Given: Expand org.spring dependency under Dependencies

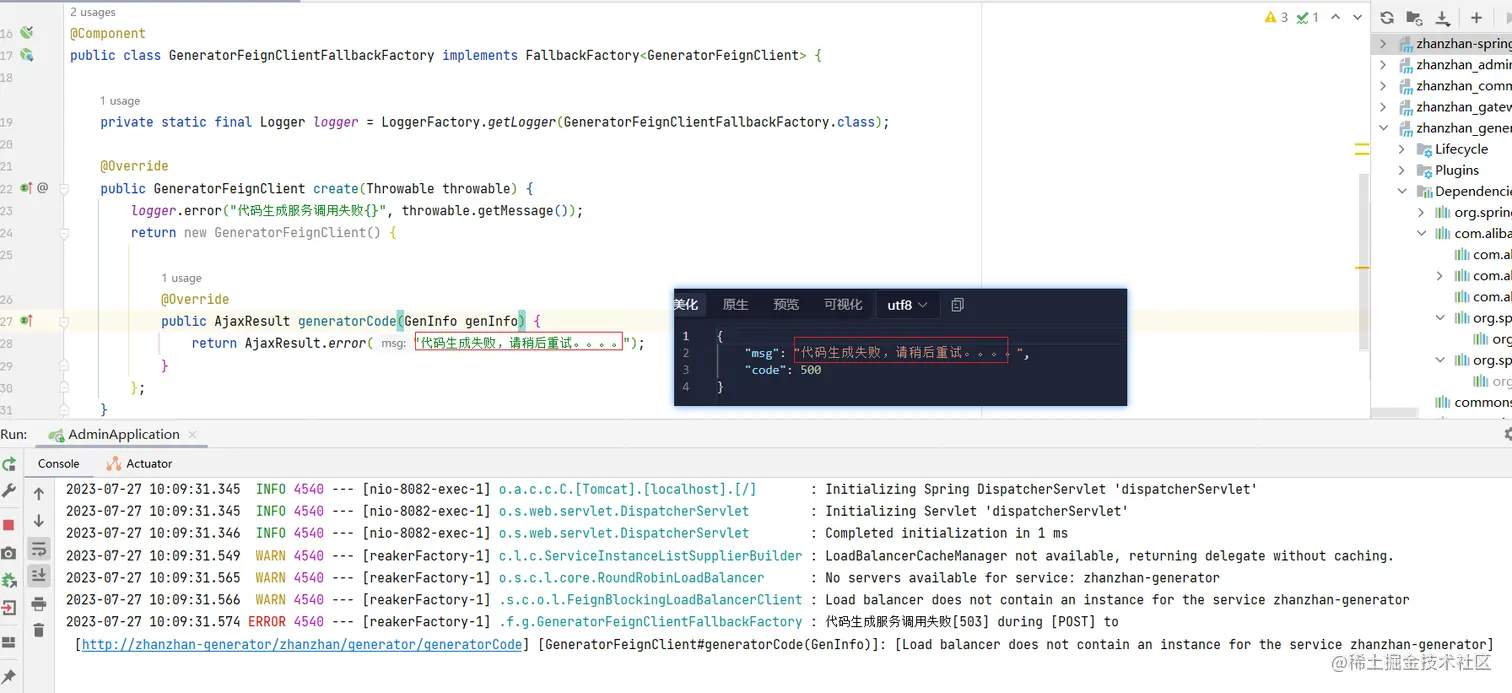Looking at the screenshot, I should tap(1421, 212).
